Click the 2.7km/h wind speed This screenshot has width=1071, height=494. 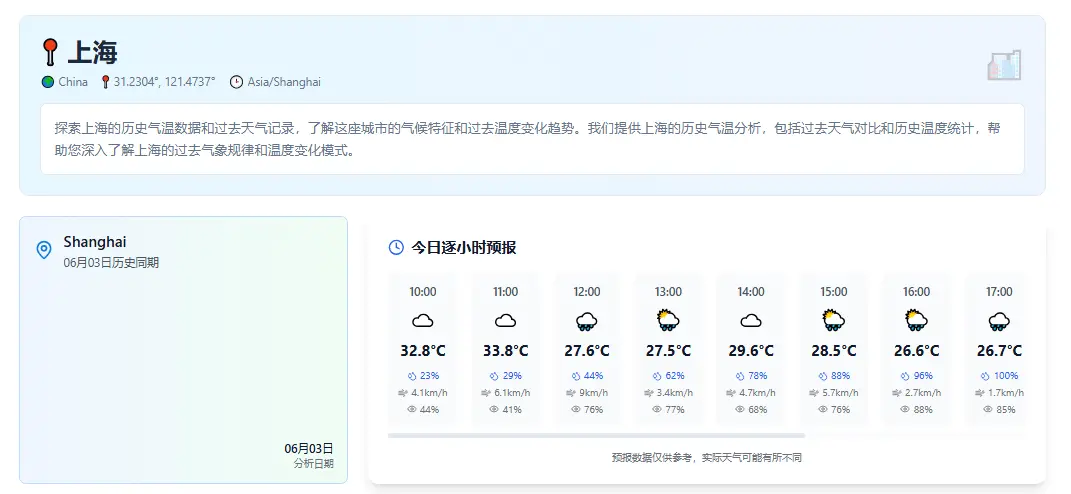tap(923, 393)
